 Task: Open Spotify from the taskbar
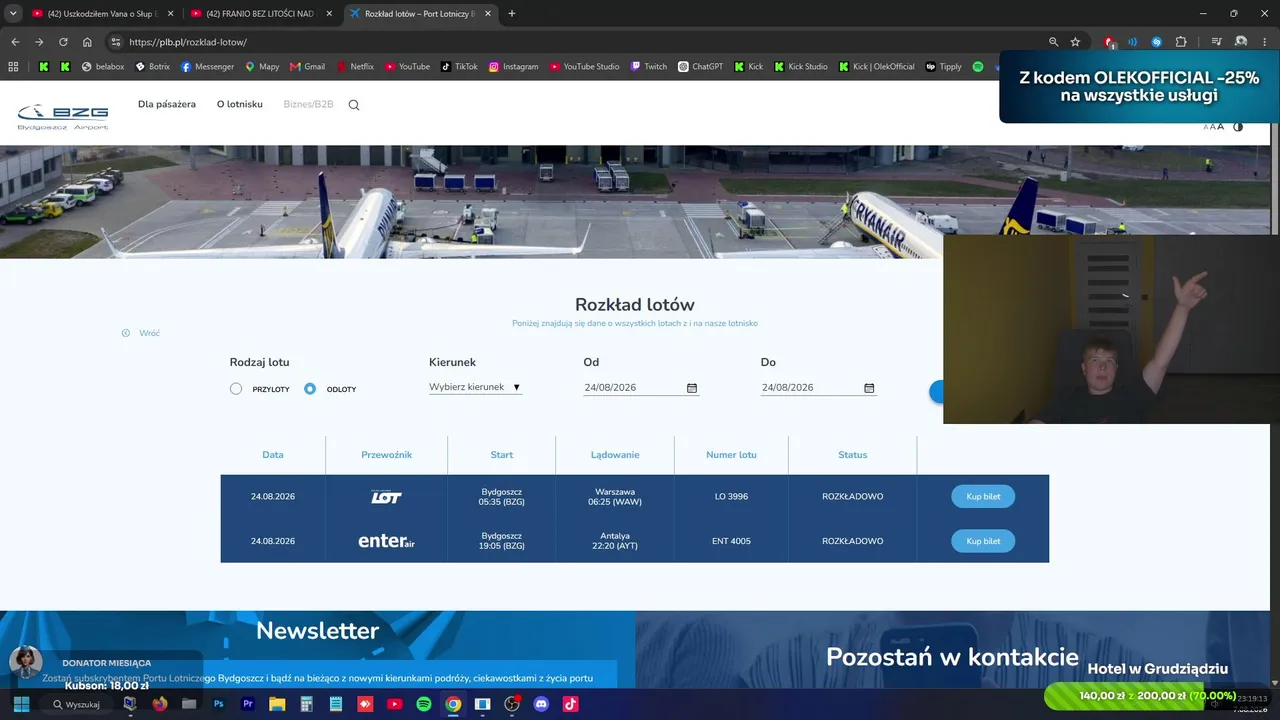[424, 704]
